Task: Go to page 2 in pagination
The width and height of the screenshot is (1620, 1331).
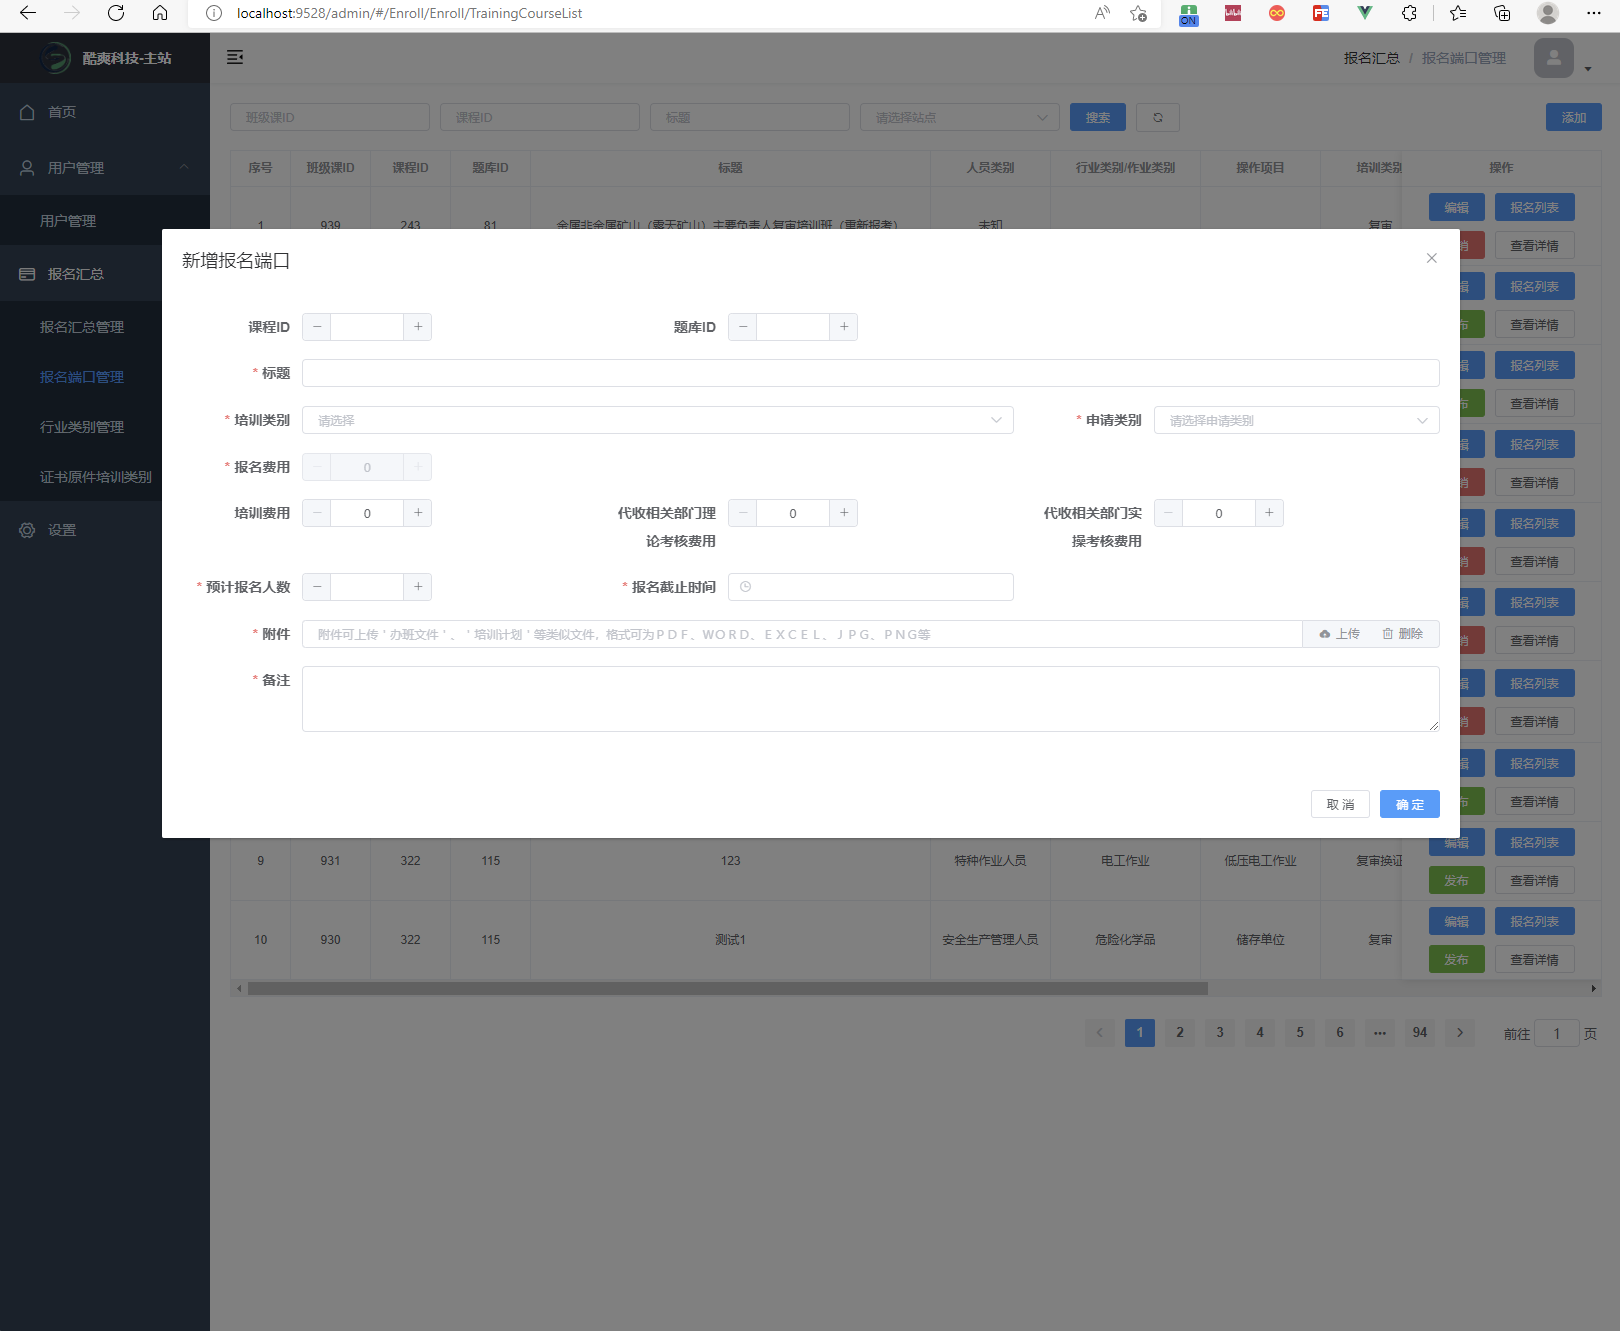Action: click(1180, 1033)
